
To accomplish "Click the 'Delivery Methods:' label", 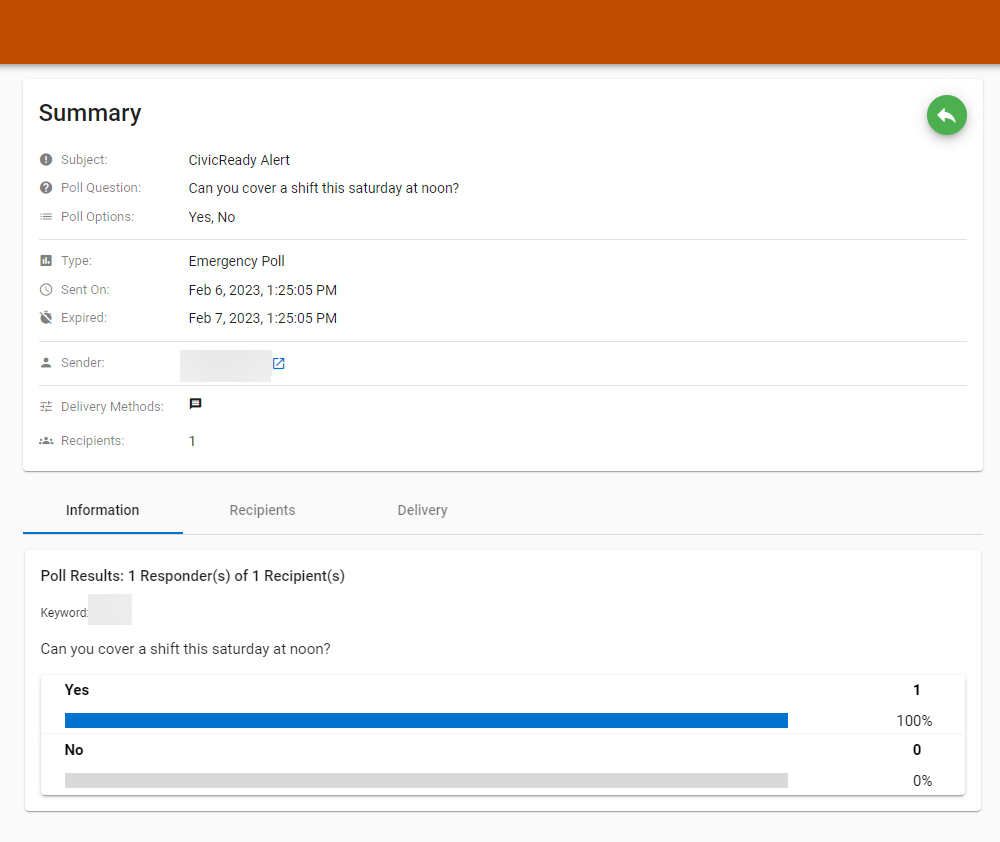I will pyautogui.click(x=112, y=406).
